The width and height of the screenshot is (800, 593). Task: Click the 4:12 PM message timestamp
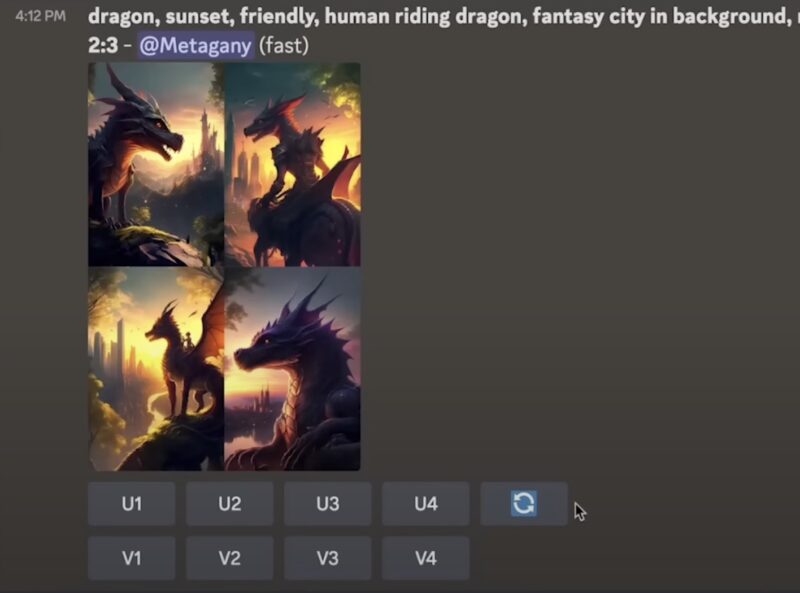(41, 16)
